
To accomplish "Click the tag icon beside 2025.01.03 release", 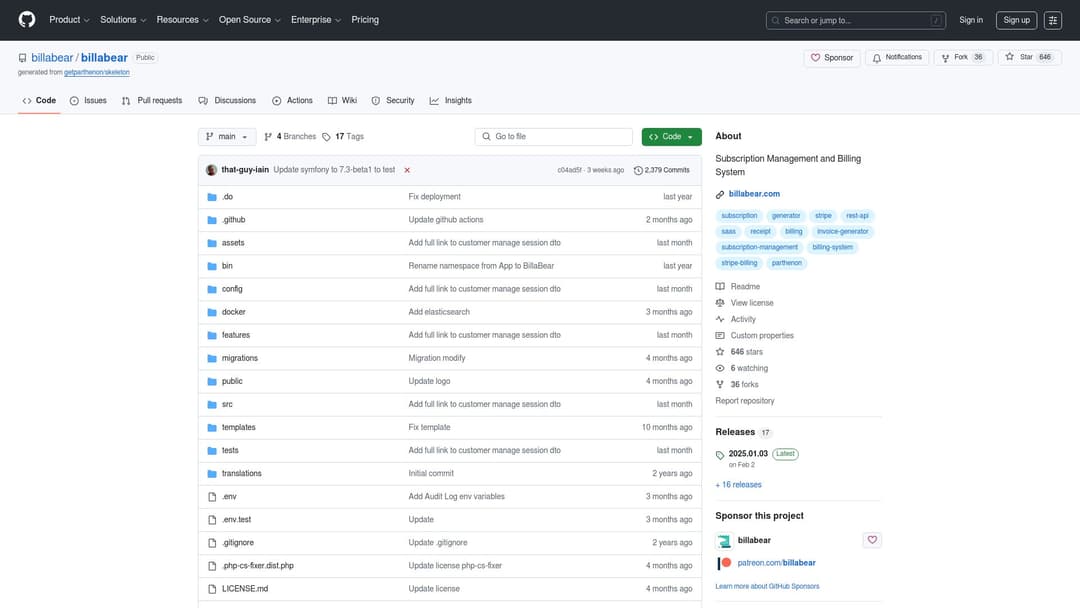I will click(720, 455).
